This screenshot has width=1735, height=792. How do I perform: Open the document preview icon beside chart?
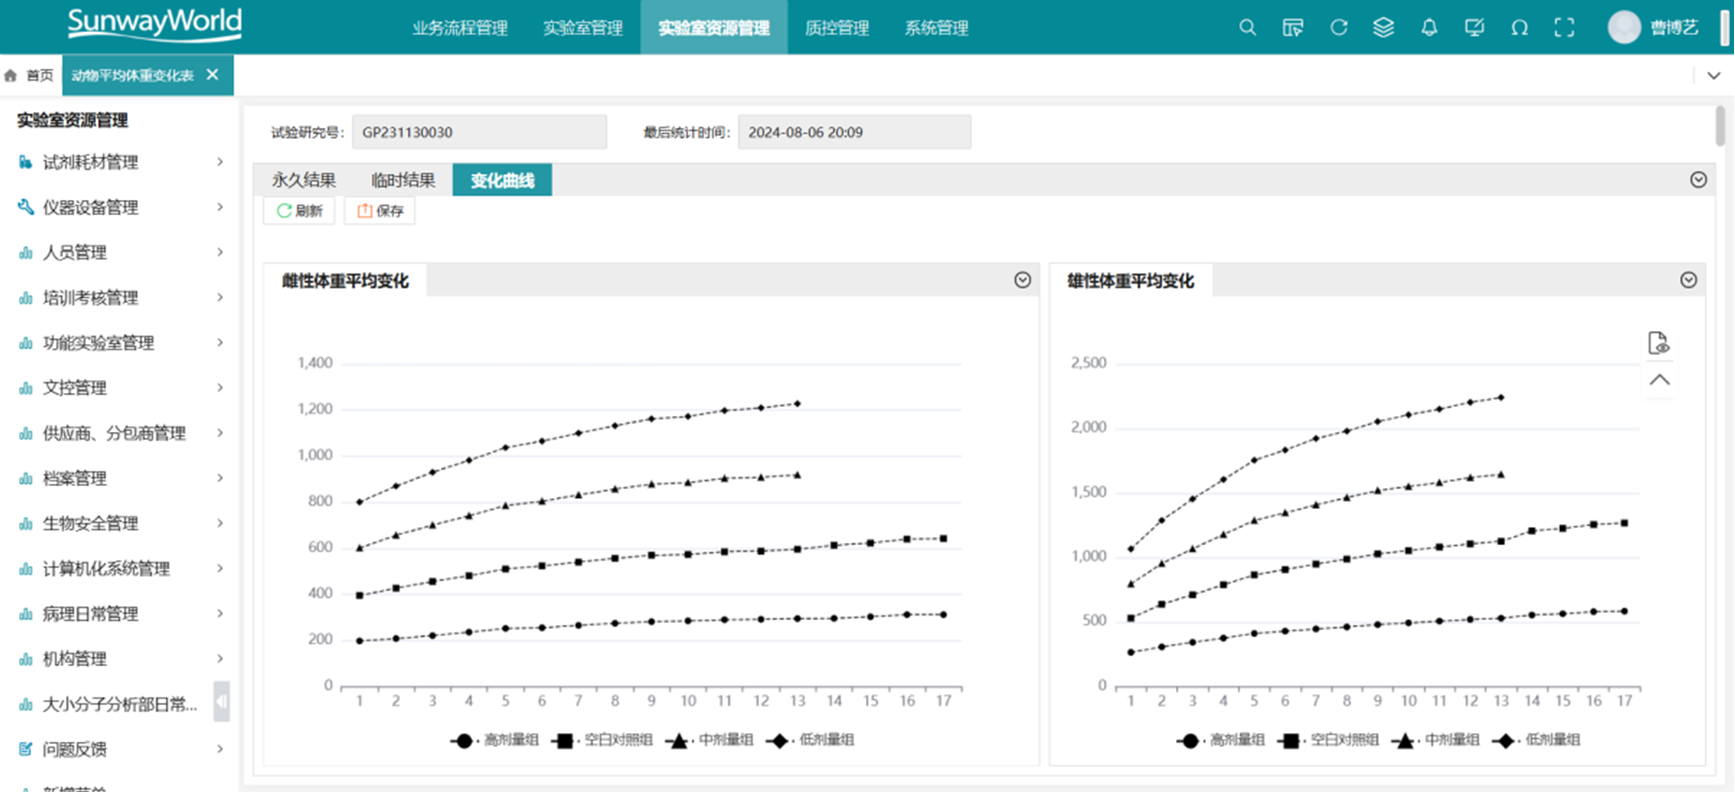pos(1658,343)
